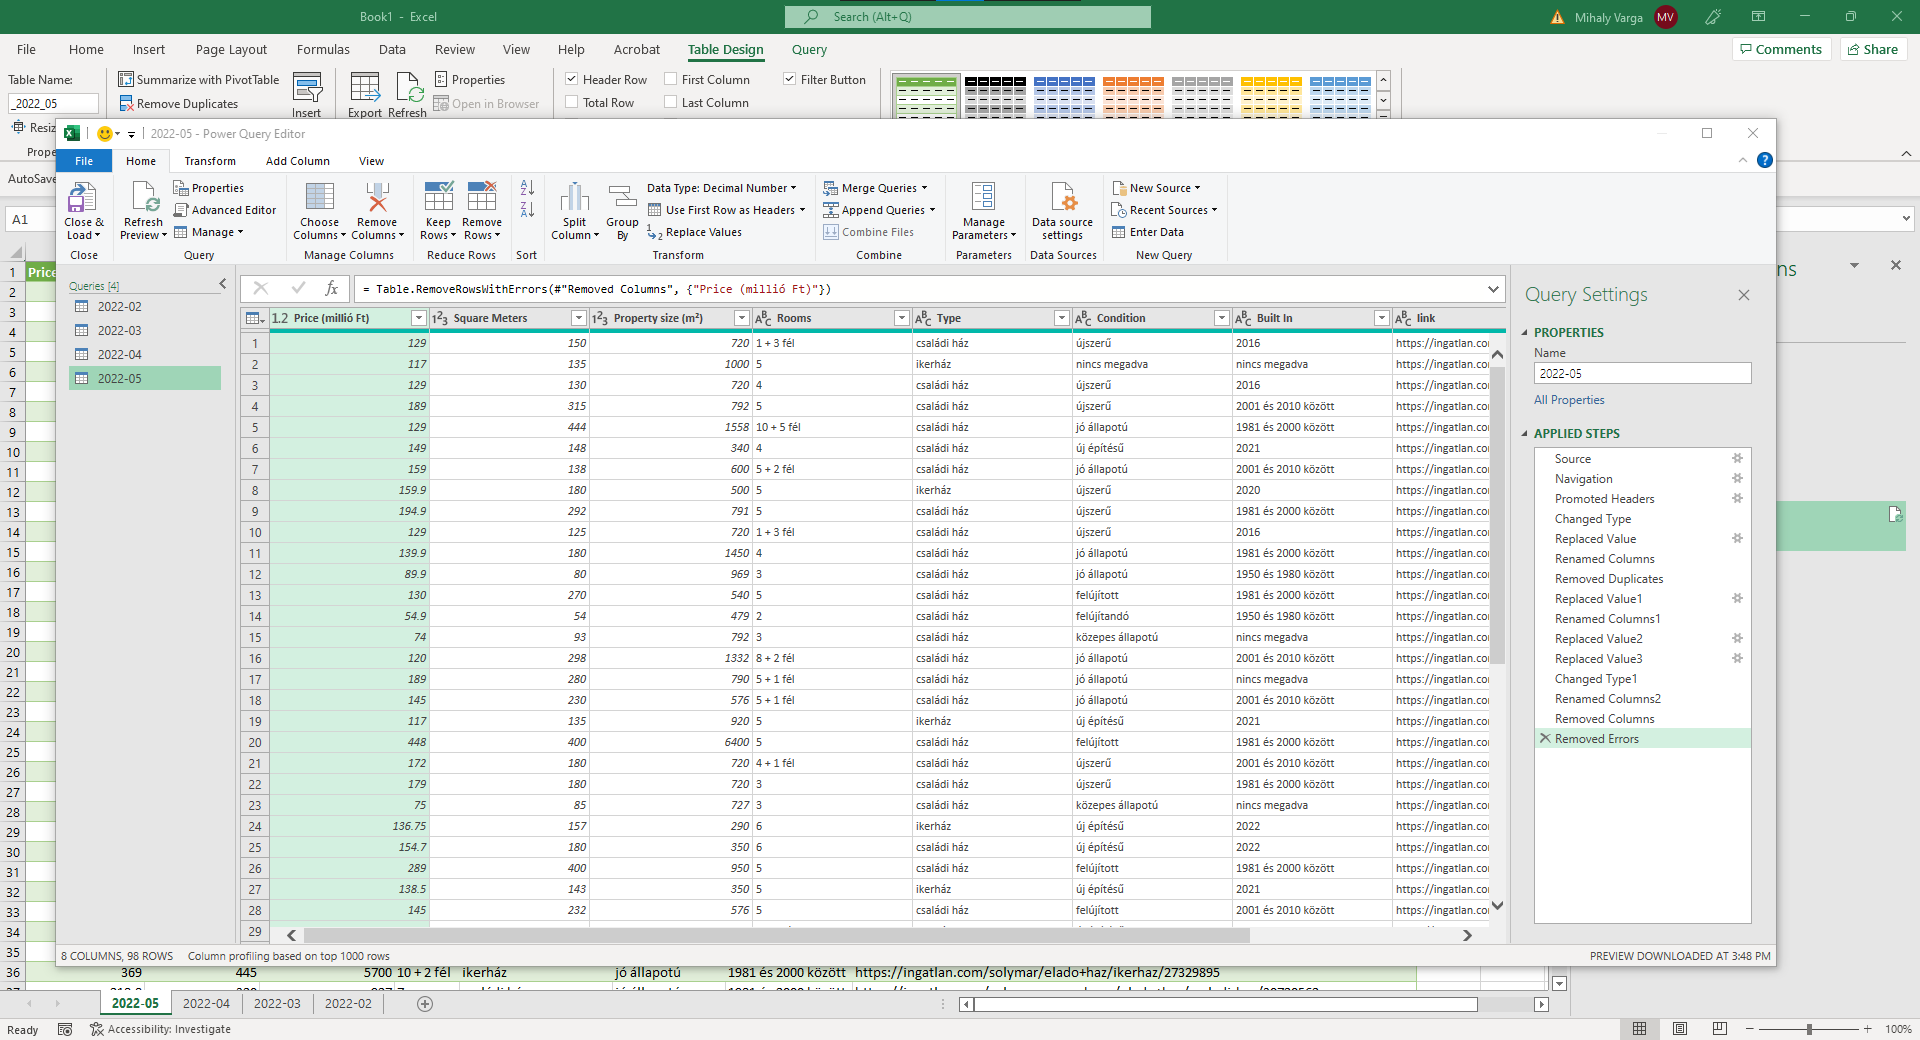Click the Remove Rows icon
1920x1040 pixels.
coord(482,197)
